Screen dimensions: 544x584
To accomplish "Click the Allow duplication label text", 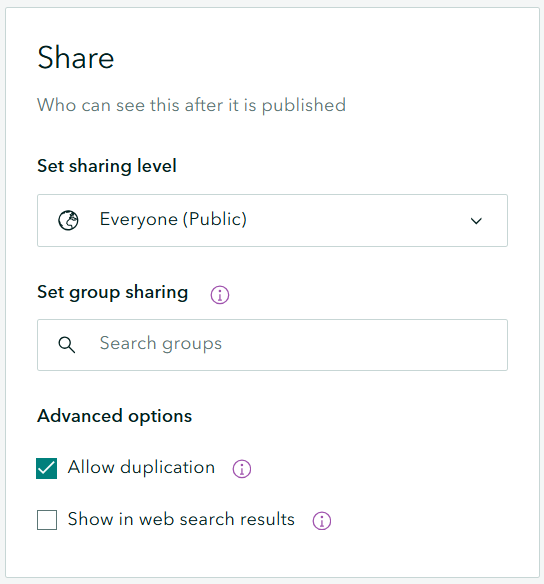I will (x=141, y=467).
